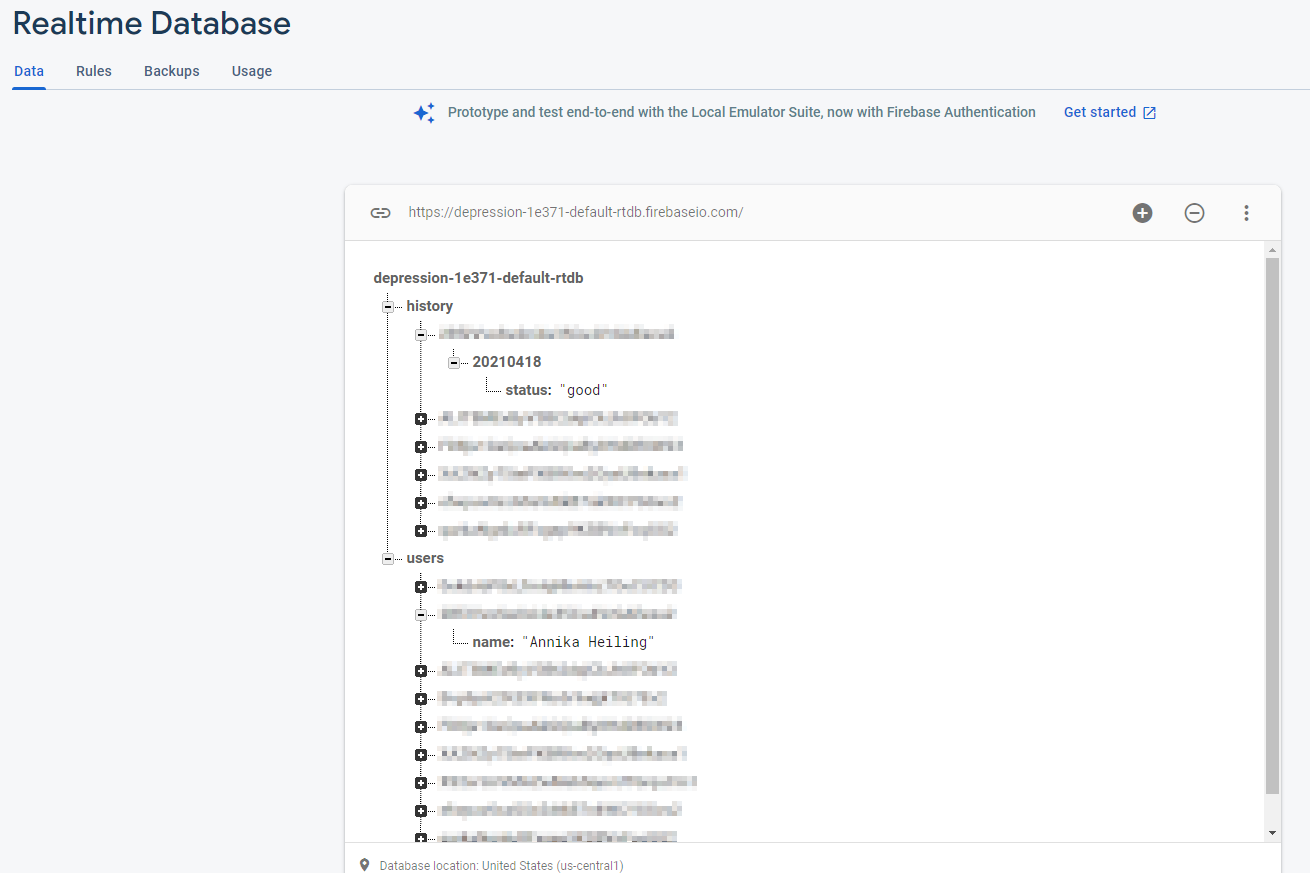Click the status key label
The height and width of the screenshot is (873, 1310).
[x=528, y=390]
